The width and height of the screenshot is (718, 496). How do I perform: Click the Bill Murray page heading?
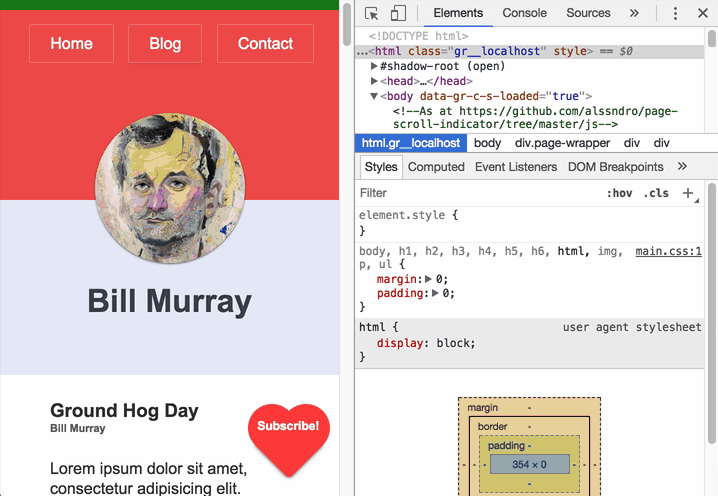pyautogui.click(x=169, y=301)
